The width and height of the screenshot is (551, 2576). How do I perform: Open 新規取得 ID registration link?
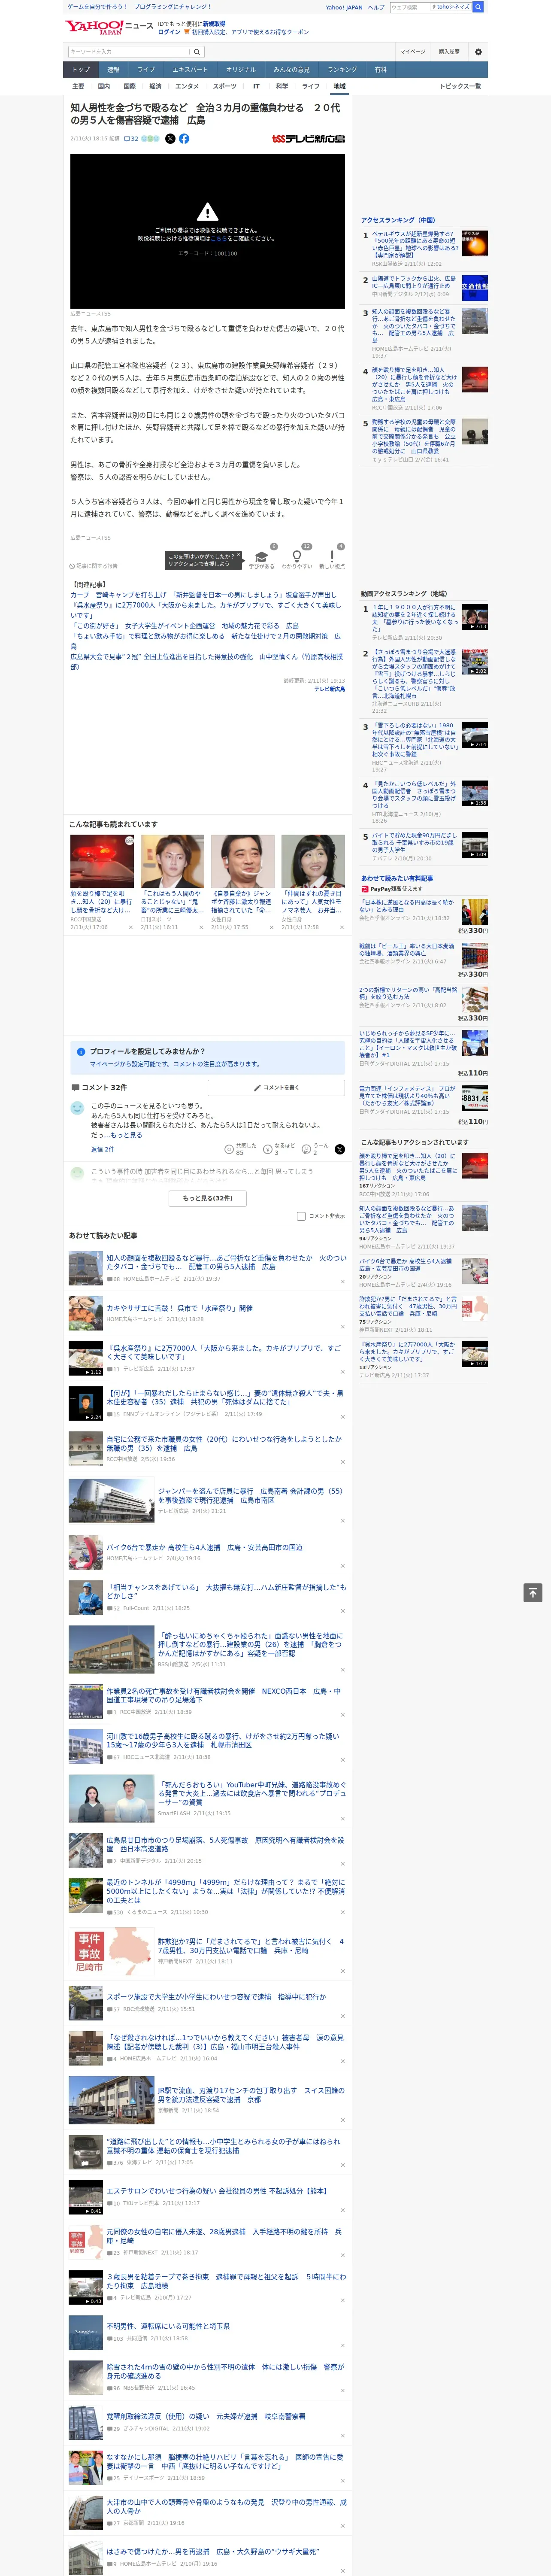[x=214, y=23]
